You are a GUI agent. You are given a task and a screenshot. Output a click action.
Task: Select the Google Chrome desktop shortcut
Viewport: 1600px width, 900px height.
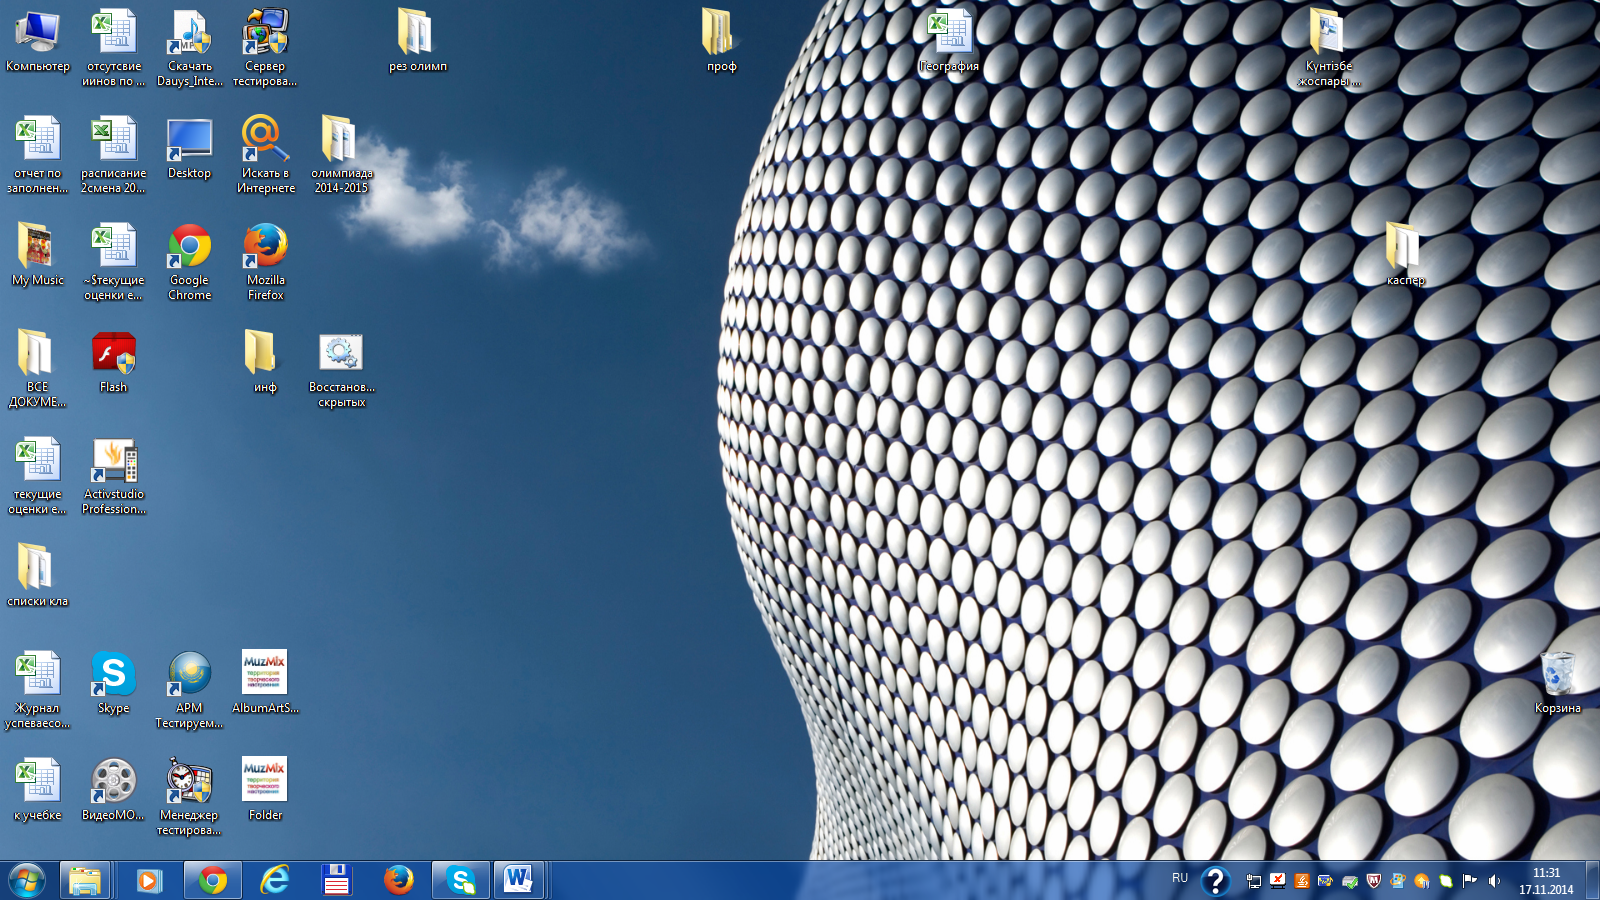tap(190, 262)
